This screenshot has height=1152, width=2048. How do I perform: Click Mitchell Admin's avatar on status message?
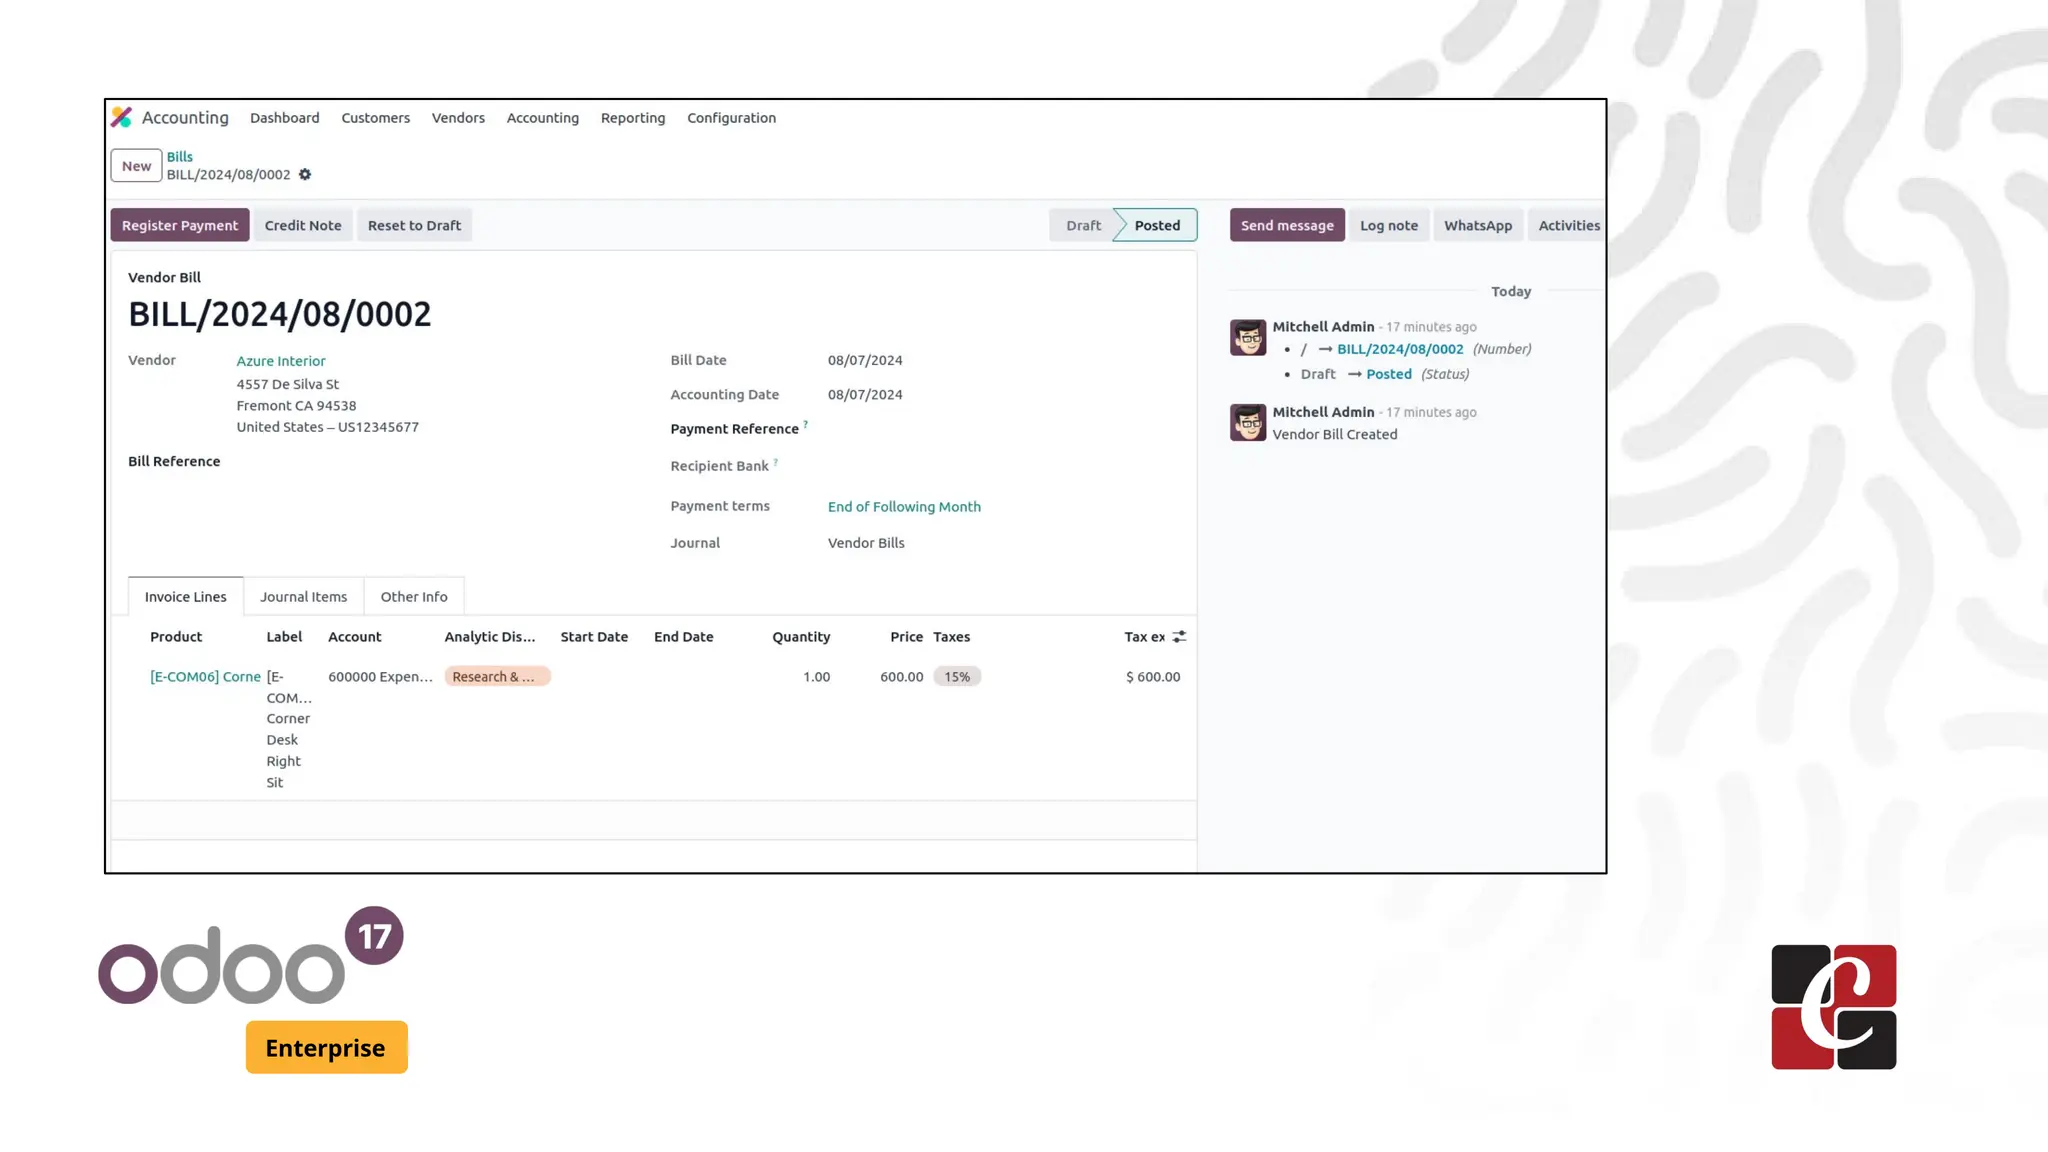pos(1247,338)
